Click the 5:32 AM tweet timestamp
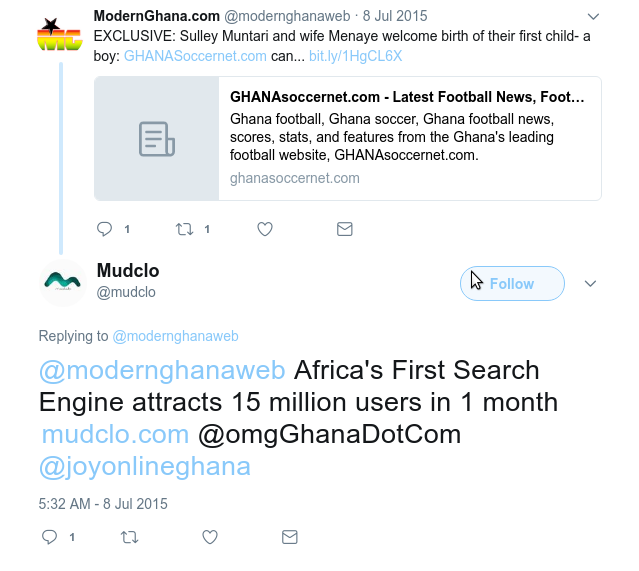This screenshot has height=571, width=639. click(103, 503)
